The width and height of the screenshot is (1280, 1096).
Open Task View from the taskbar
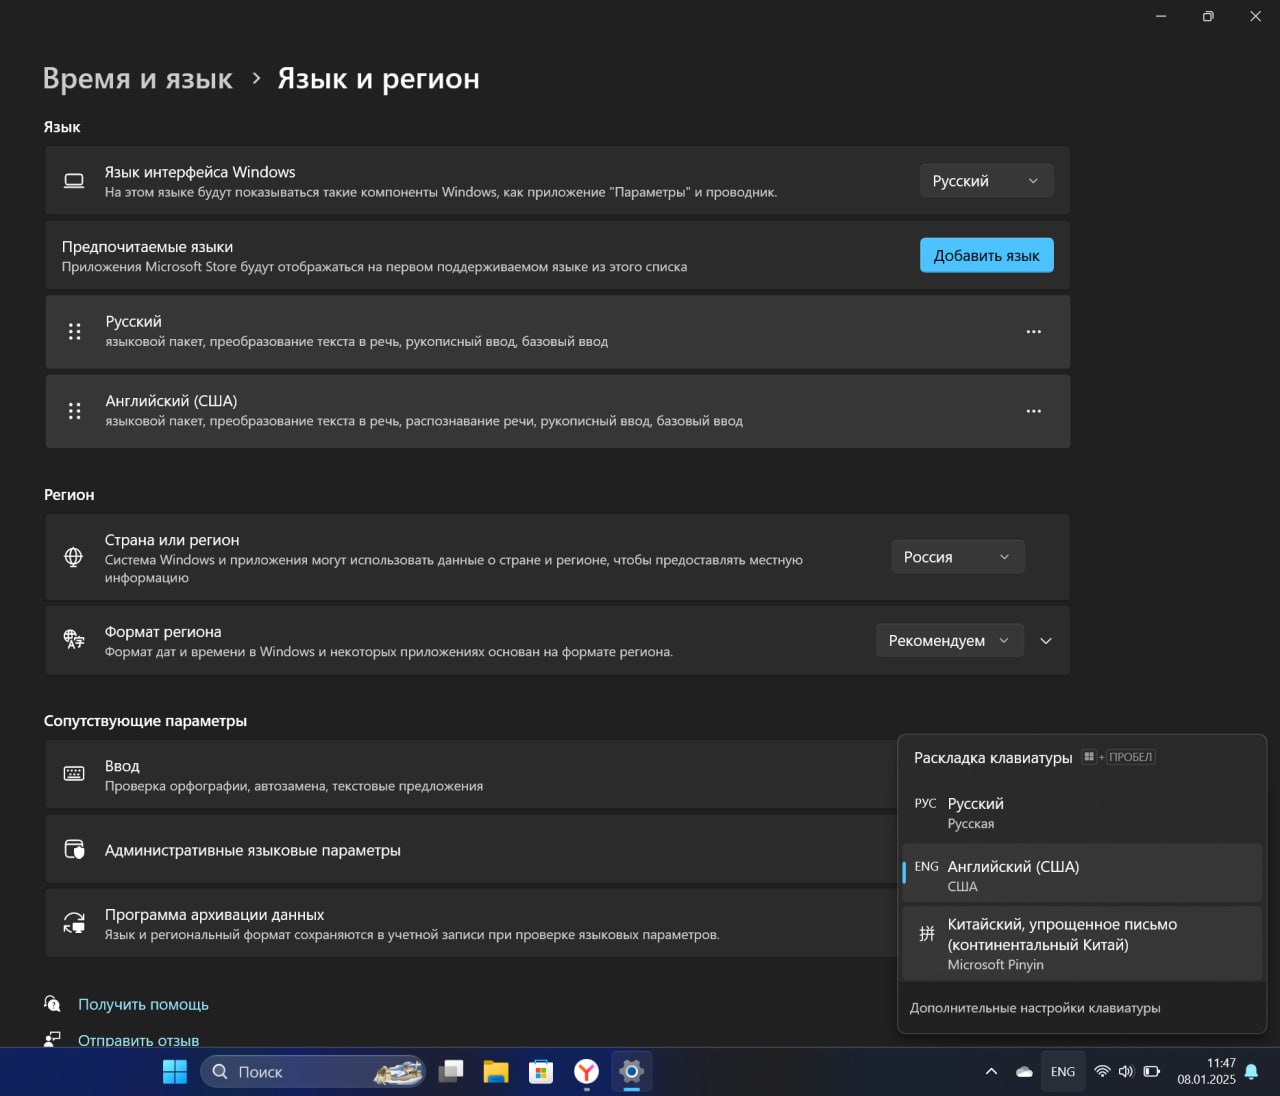[452, 1072]
